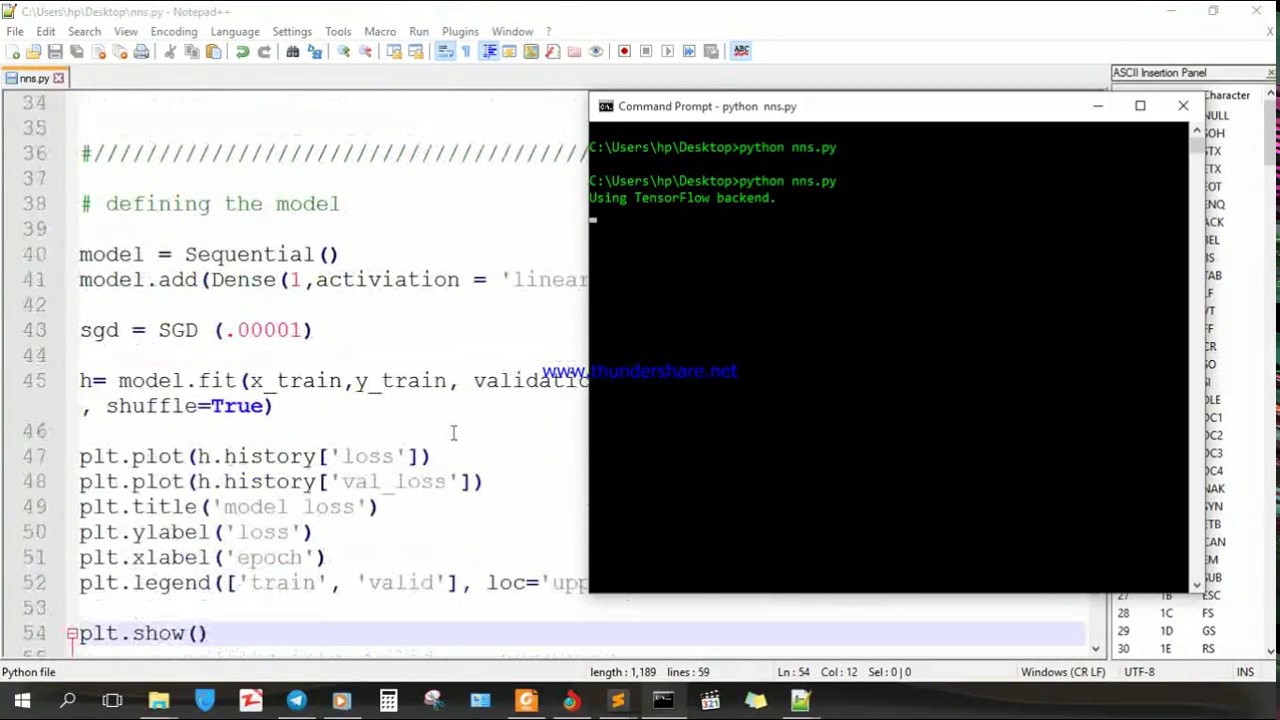The width and height of the screenshot is (1280, 720).
Task: Save the file with the floppy icon
Action: click(x=55, y=51)
